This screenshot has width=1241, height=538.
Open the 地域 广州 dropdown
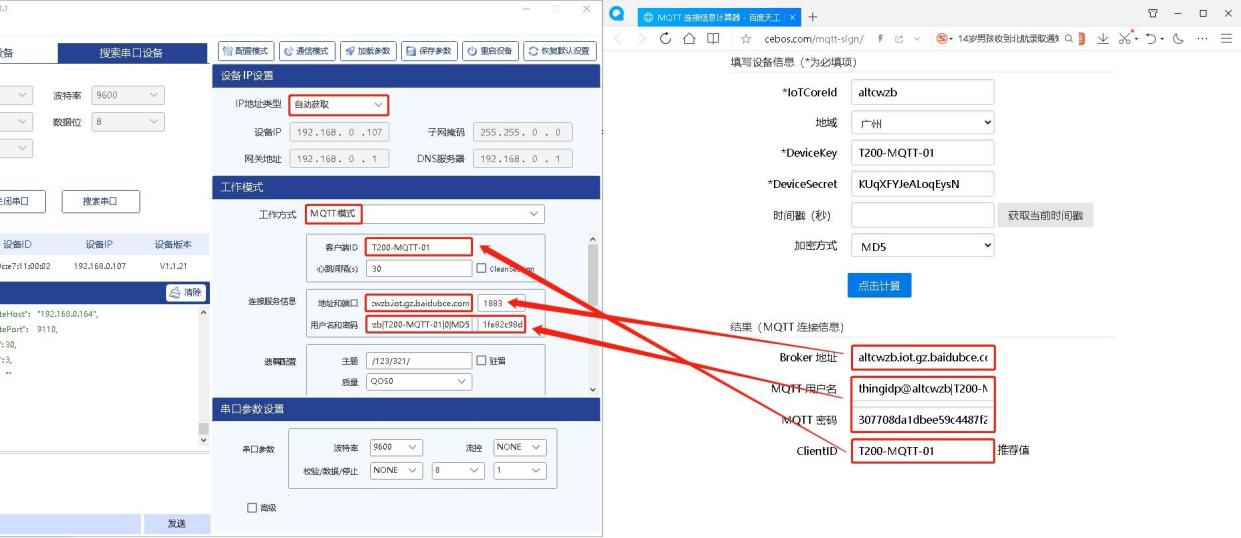(x=923, y=123)
